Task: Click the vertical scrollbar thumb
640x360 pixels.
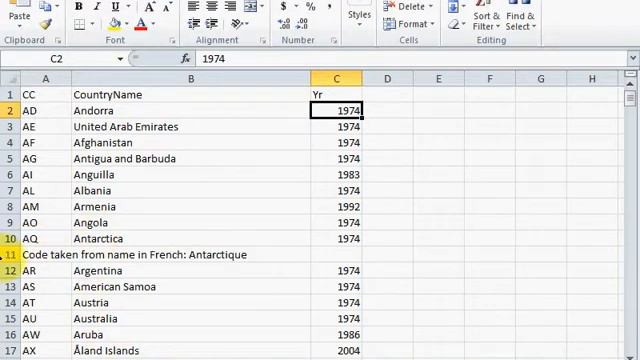Action: point(630,98)
